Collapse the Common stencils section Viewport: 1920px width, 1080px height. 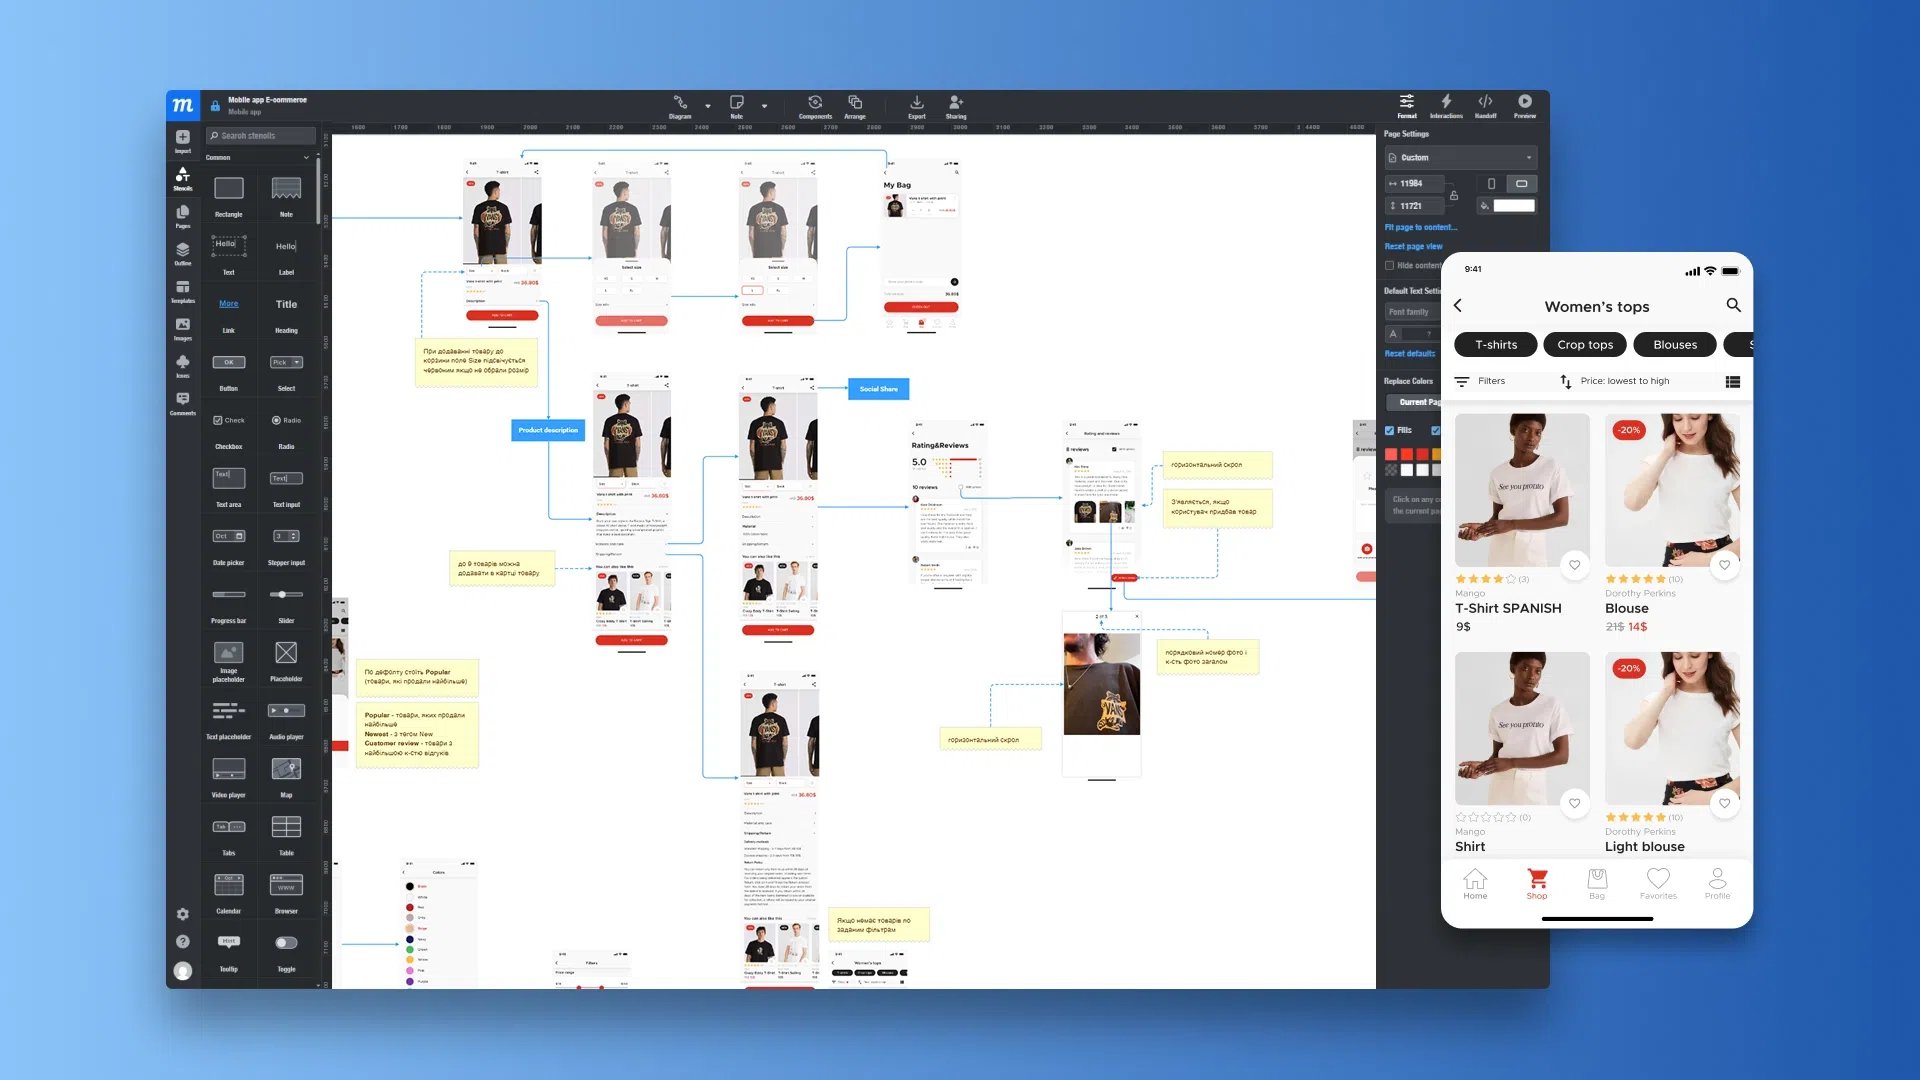tap(306, 158)
